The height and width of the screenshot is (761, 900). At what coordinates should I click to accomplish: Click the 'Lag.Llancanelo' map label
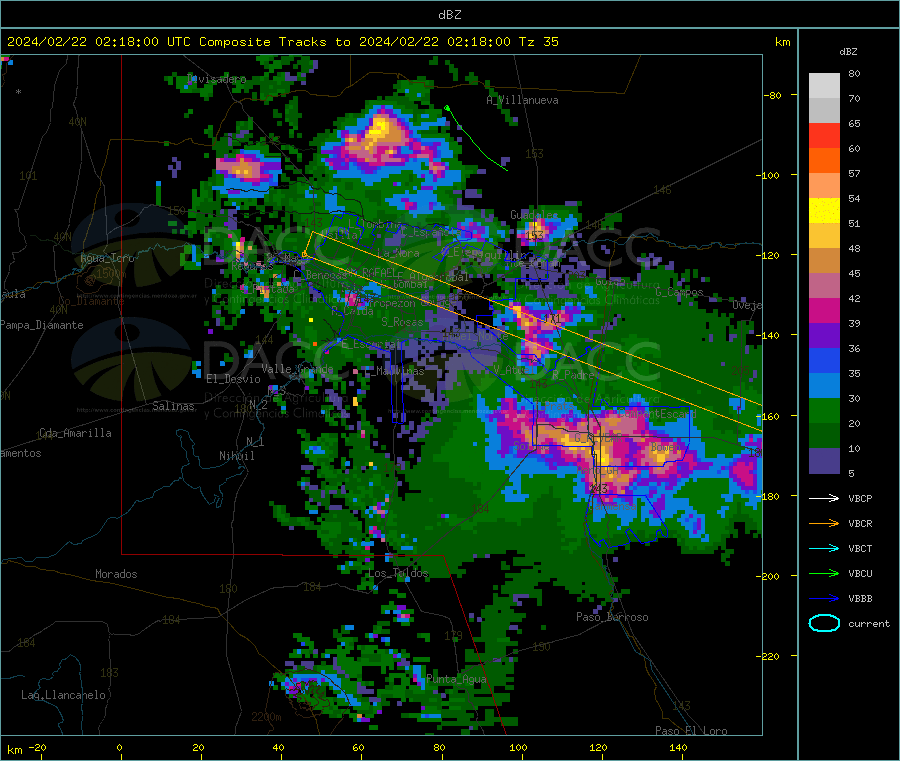point(63,695)
